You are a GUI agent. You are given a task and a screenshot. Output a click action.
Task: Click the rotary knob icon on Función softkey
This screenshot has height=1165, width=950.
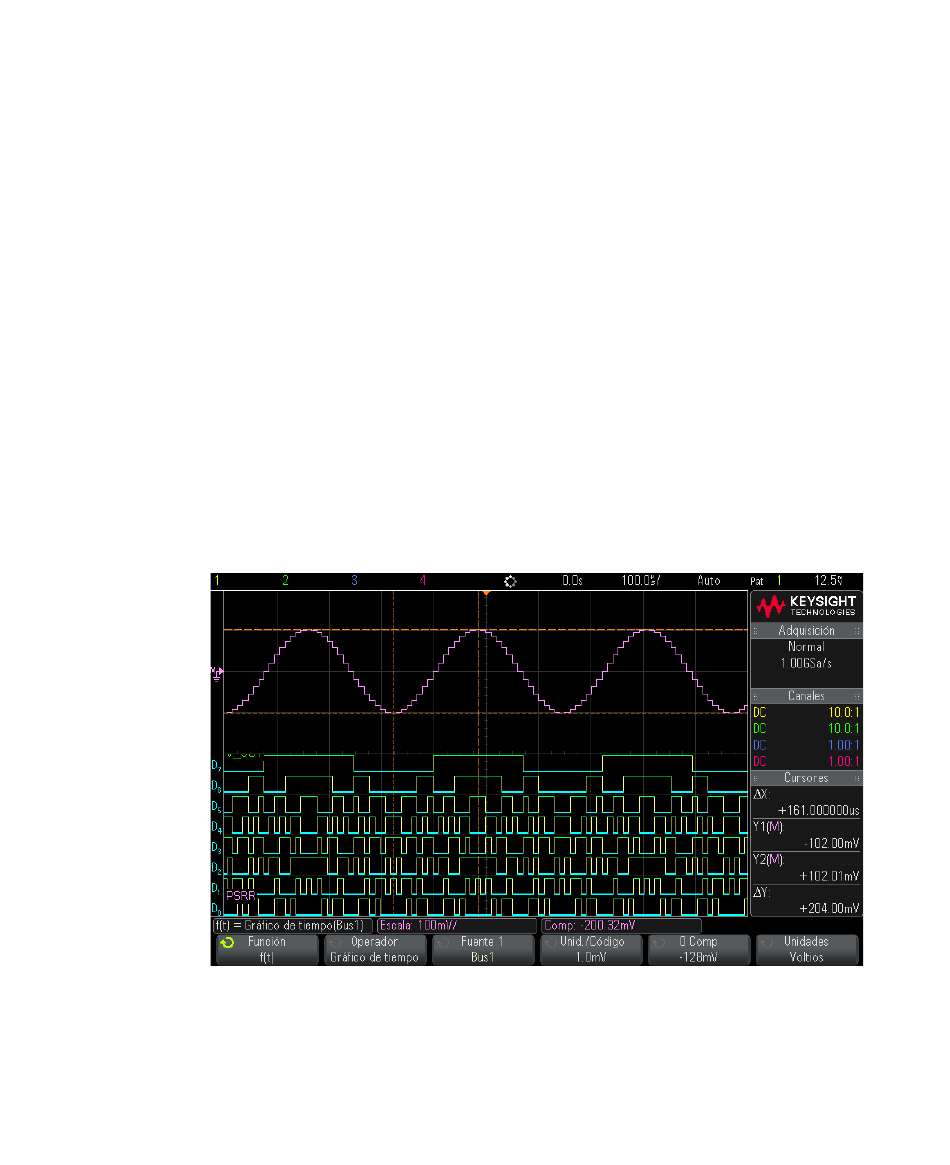[227, 942]
